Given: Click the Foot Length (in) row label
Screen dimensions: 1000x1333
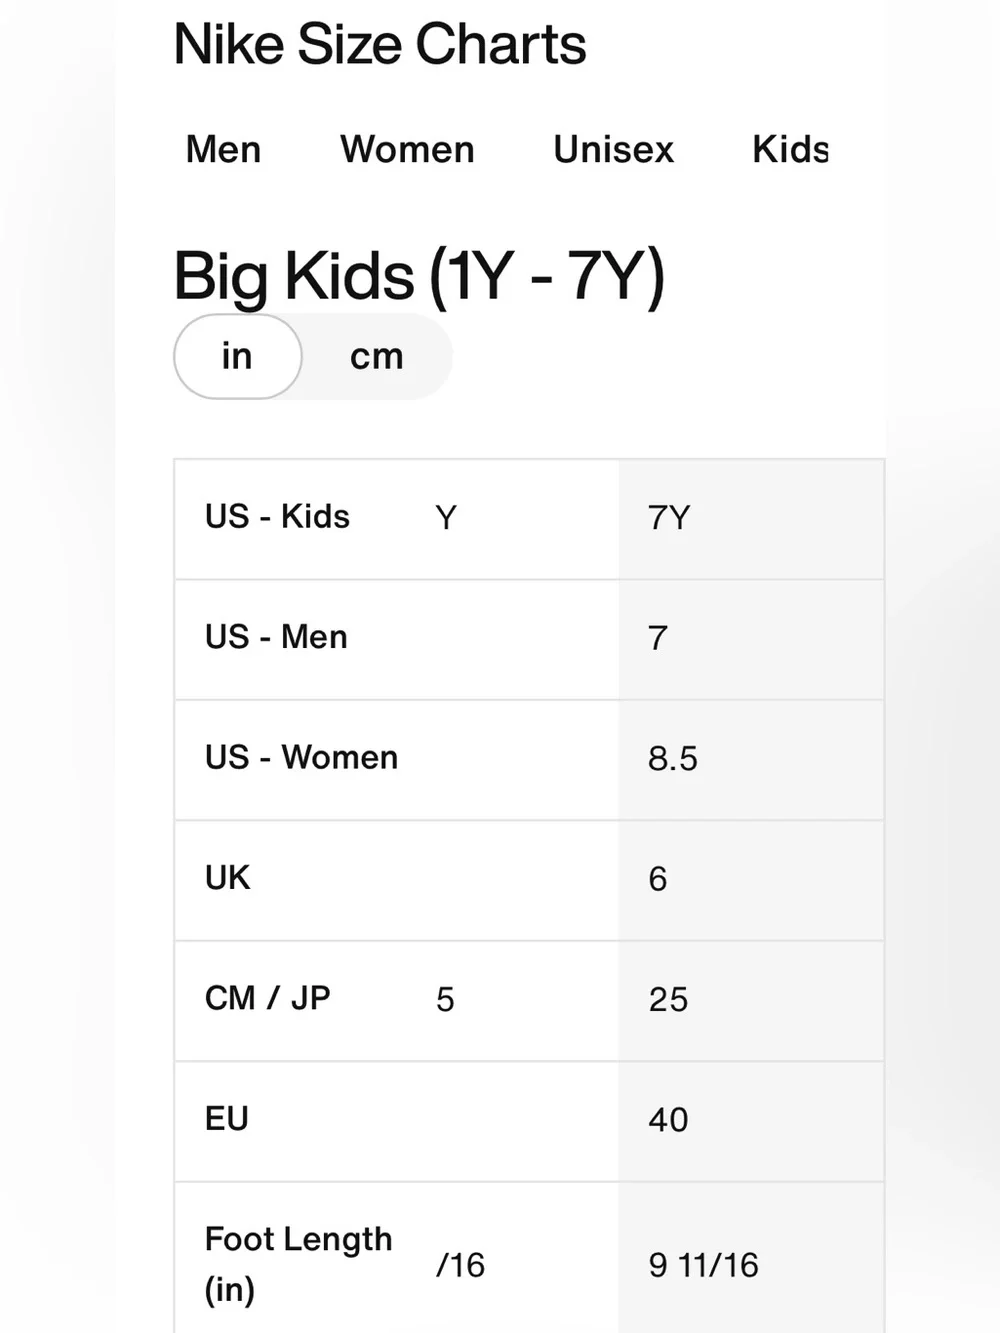Looking at the screenshot, I should [298, 1264].
